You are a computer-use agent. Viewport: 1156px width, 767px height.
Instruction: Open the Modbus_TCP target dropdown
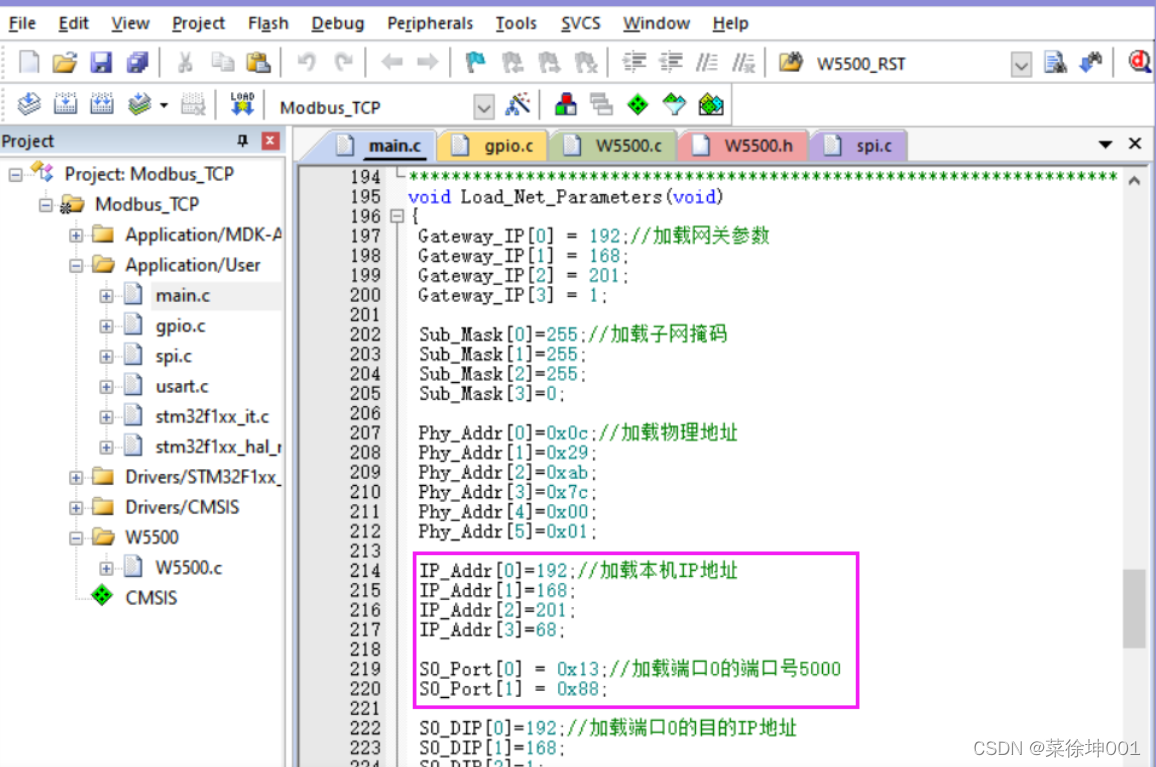click(484, 108)
